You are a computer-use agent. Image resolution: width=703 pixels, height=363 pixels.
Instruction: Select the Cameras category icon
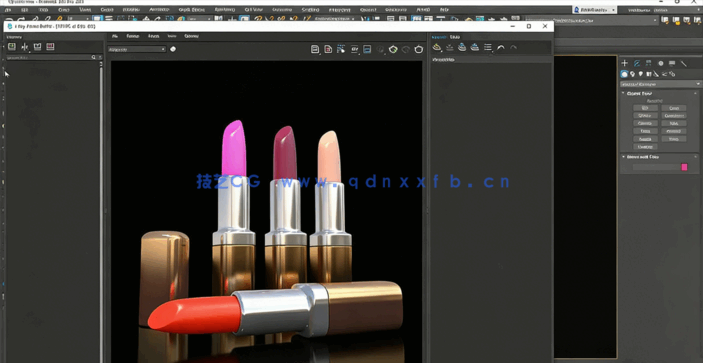click(x=649, y=74)
